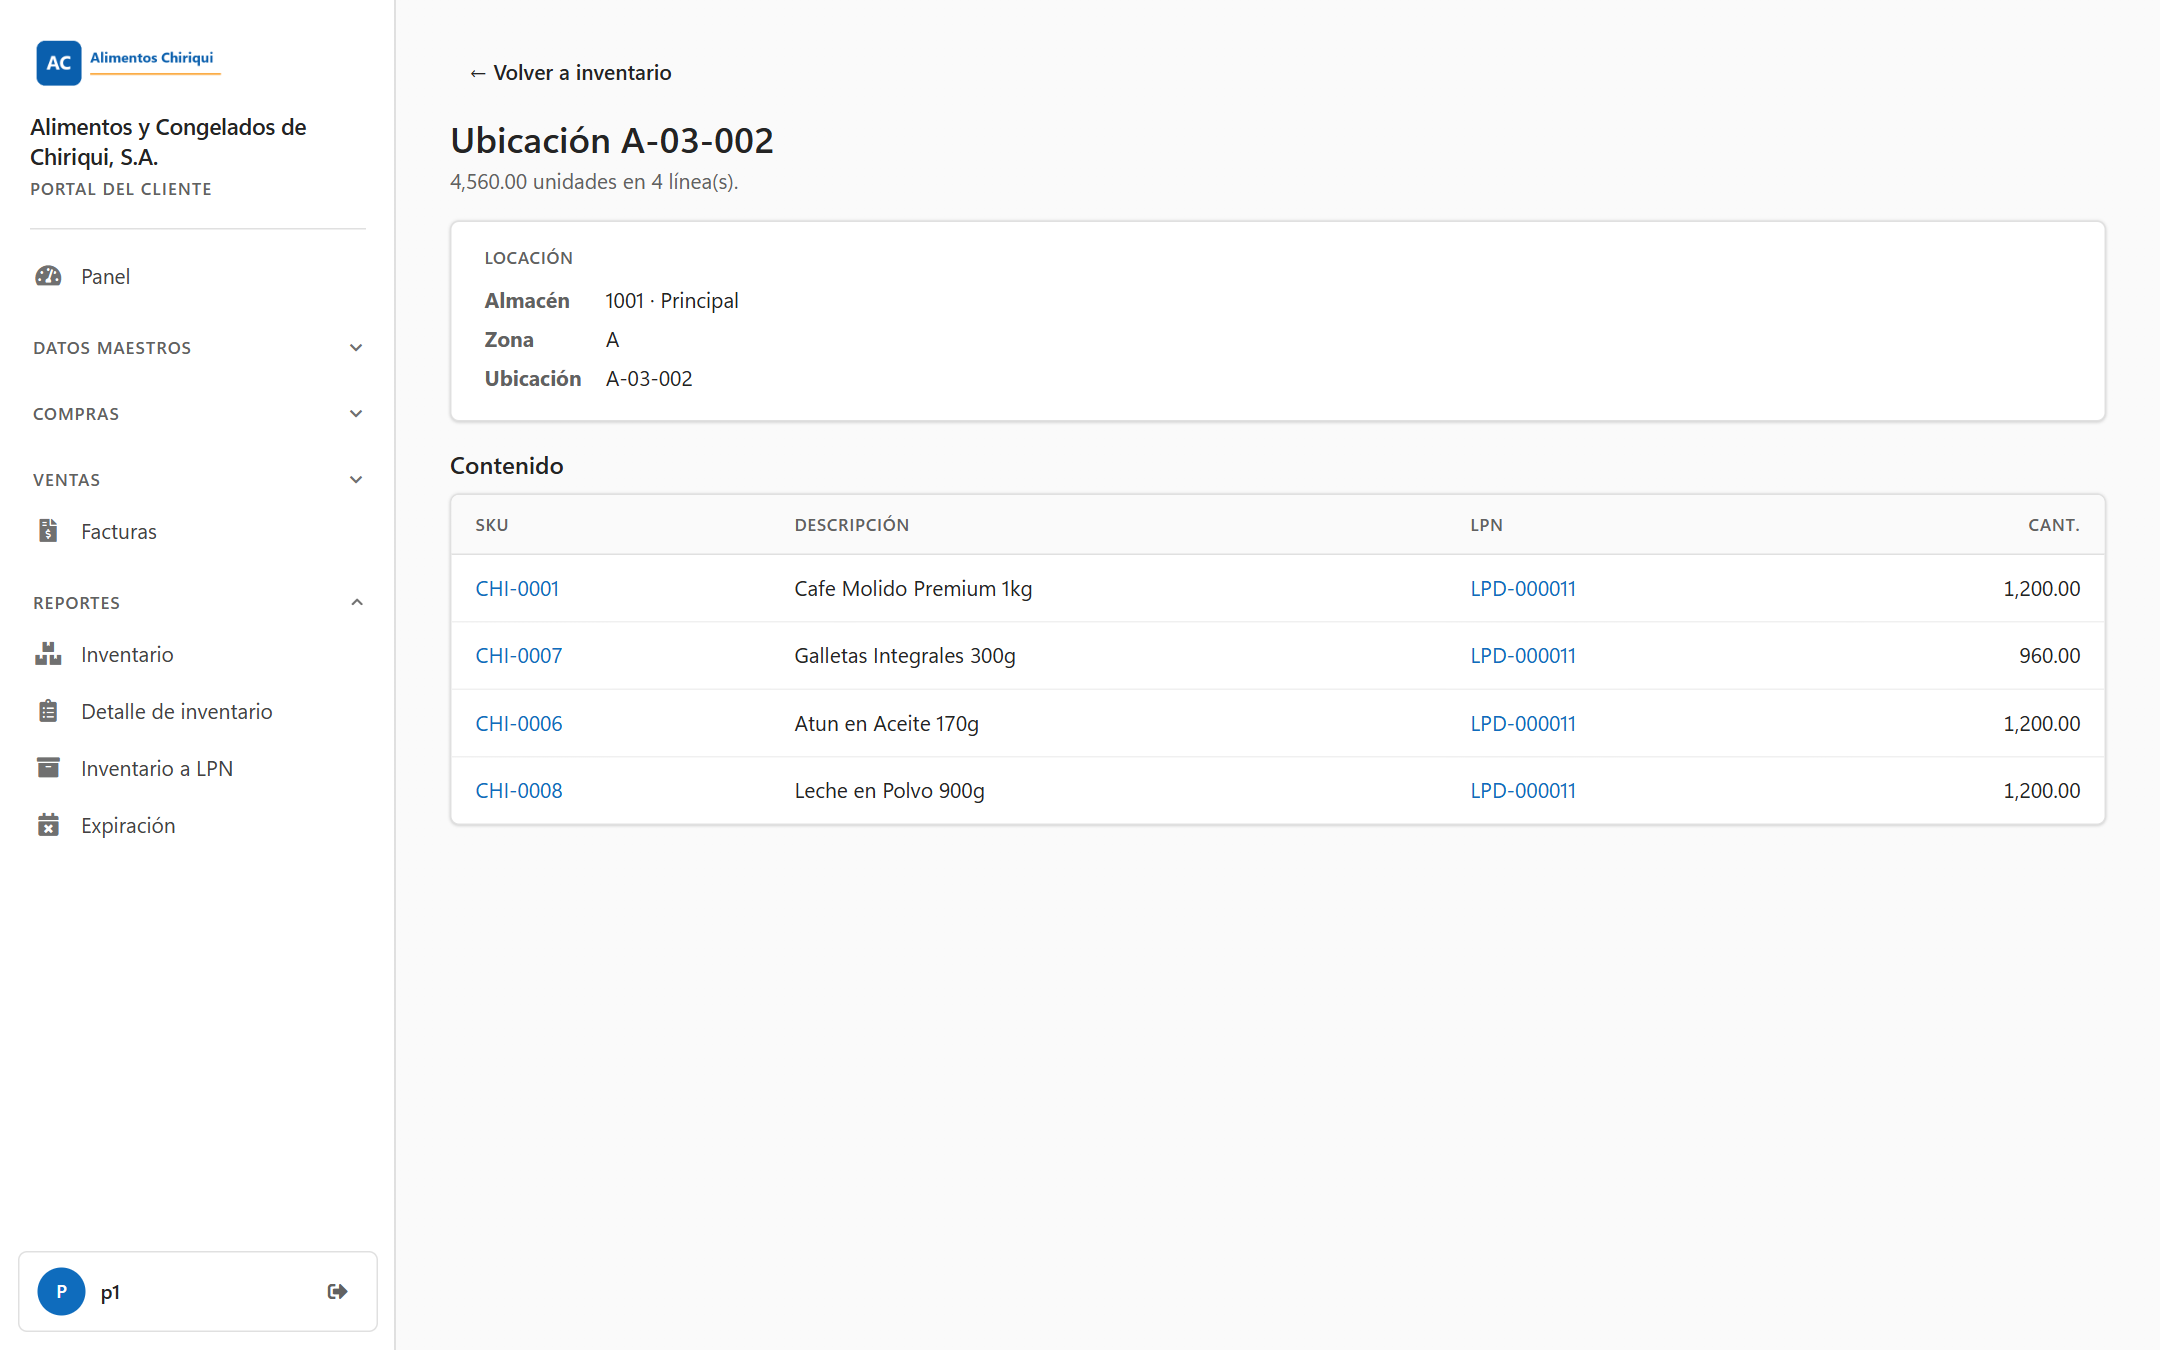
Task: Click the Facturas invoice icon
Action: click(x=48, y=531)
